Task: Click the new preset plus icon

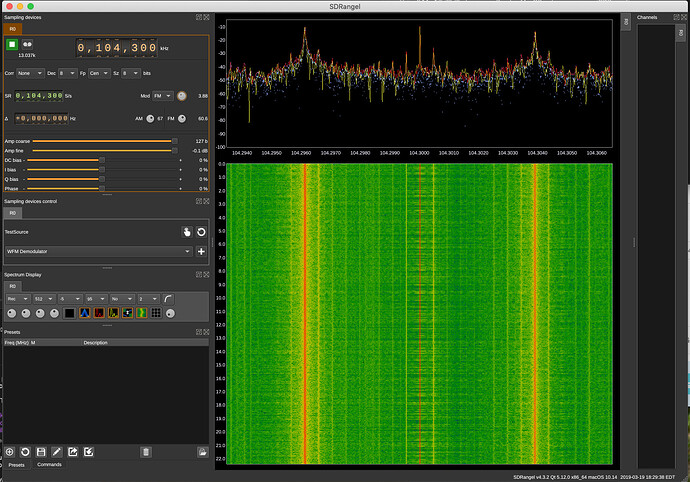Action: [9, 452]
